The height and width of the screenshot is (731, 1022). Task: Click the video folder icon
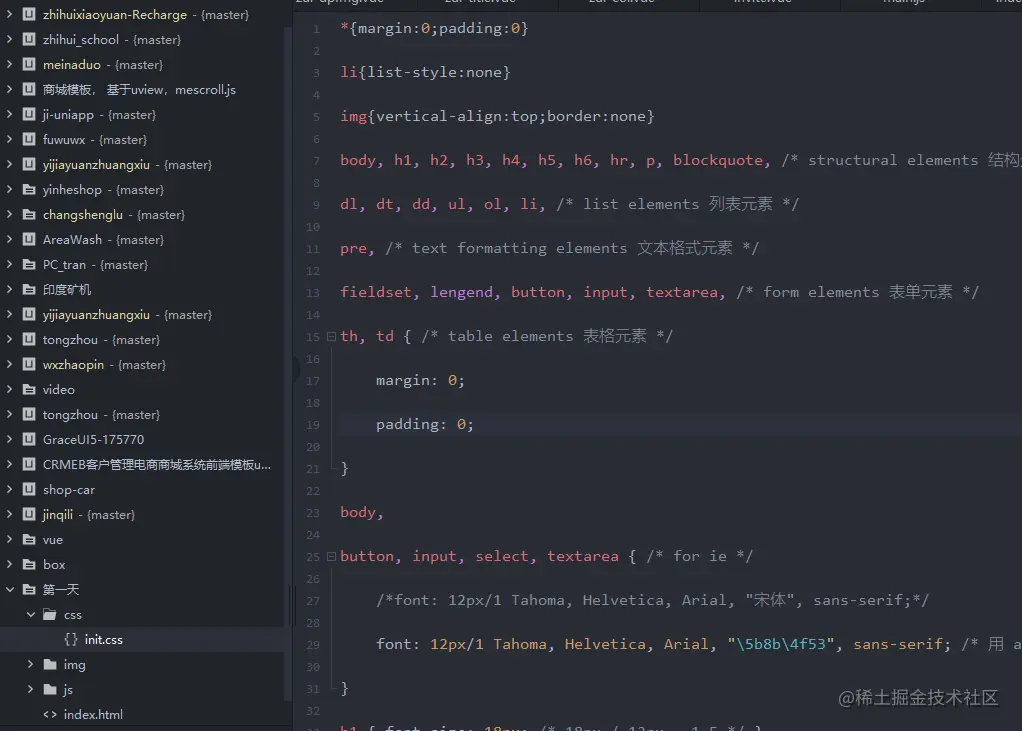tap(29, 390)
